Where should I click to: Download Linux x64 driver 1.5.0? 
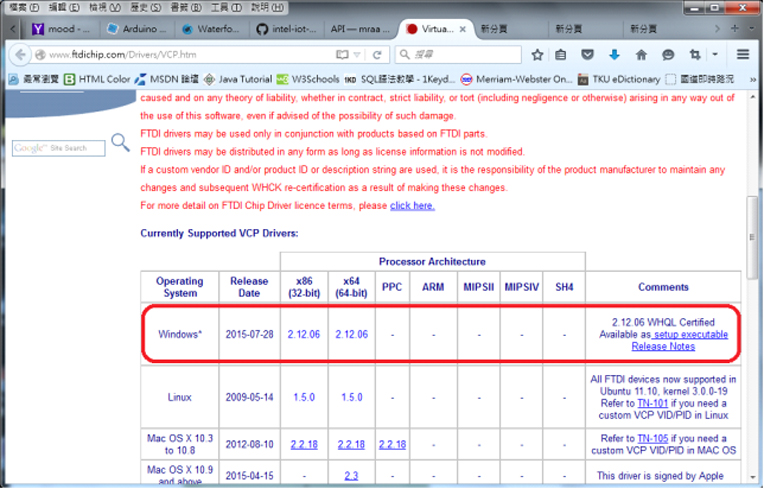(x=351, y=397)
